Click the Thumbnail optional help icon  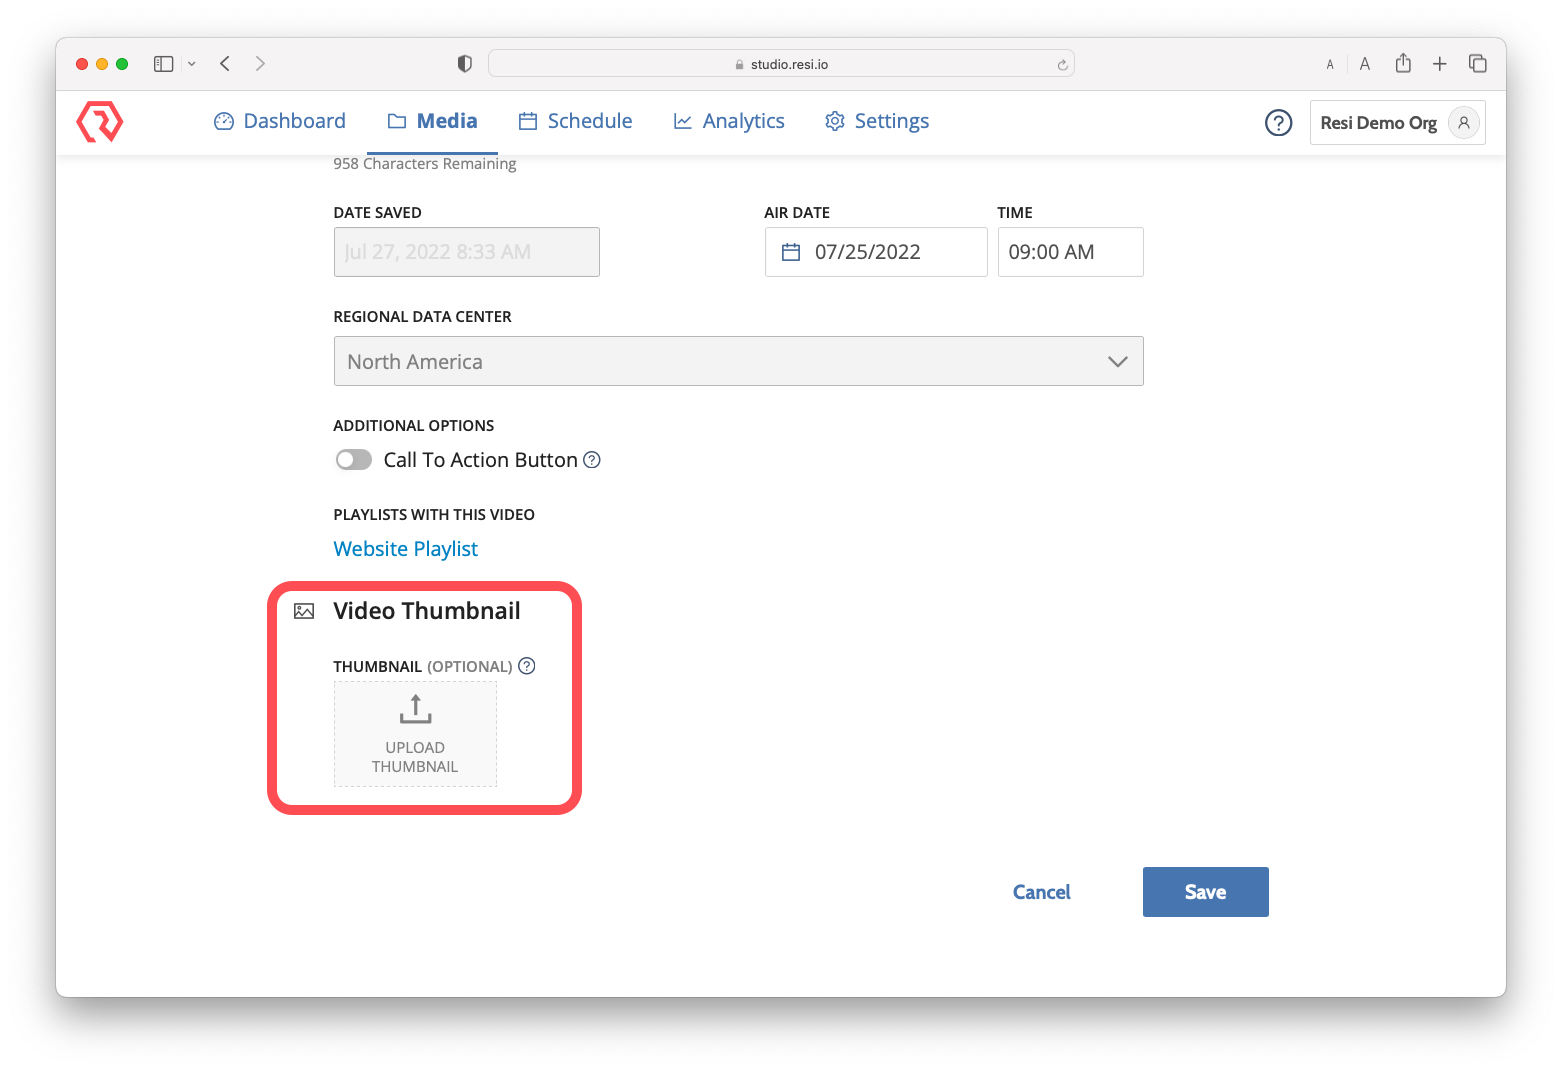[x=527, y=666]
